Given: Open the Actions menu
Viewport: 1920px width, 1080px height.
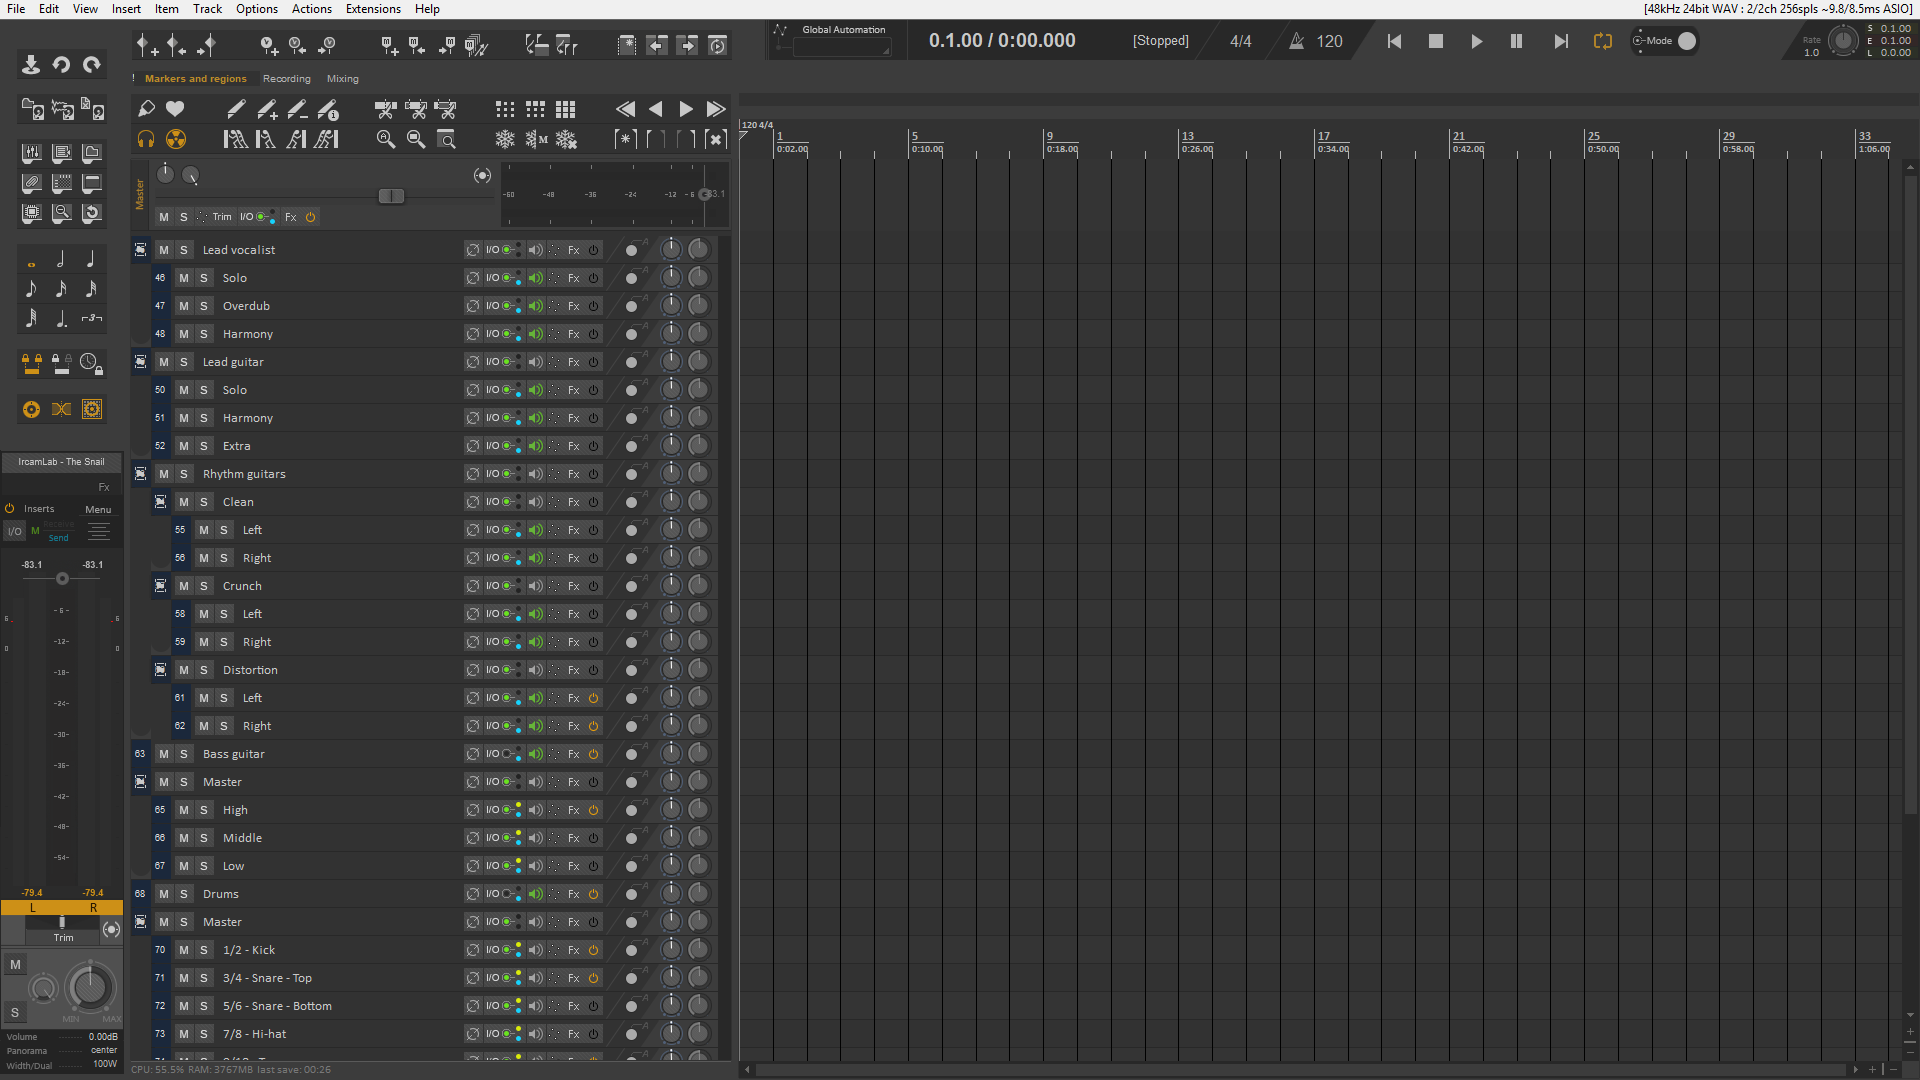Looking at the screenshot, I should pos(312,9).
